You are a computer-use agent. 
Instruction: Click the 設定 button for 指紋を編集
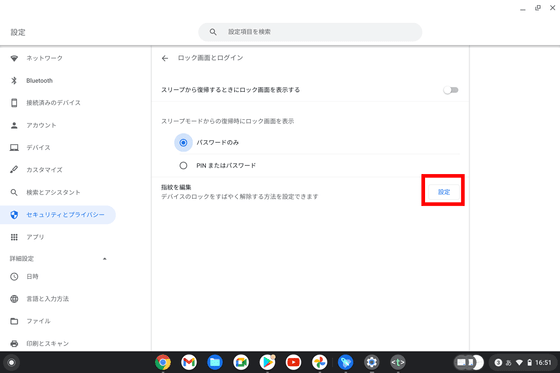pos(444,192)
